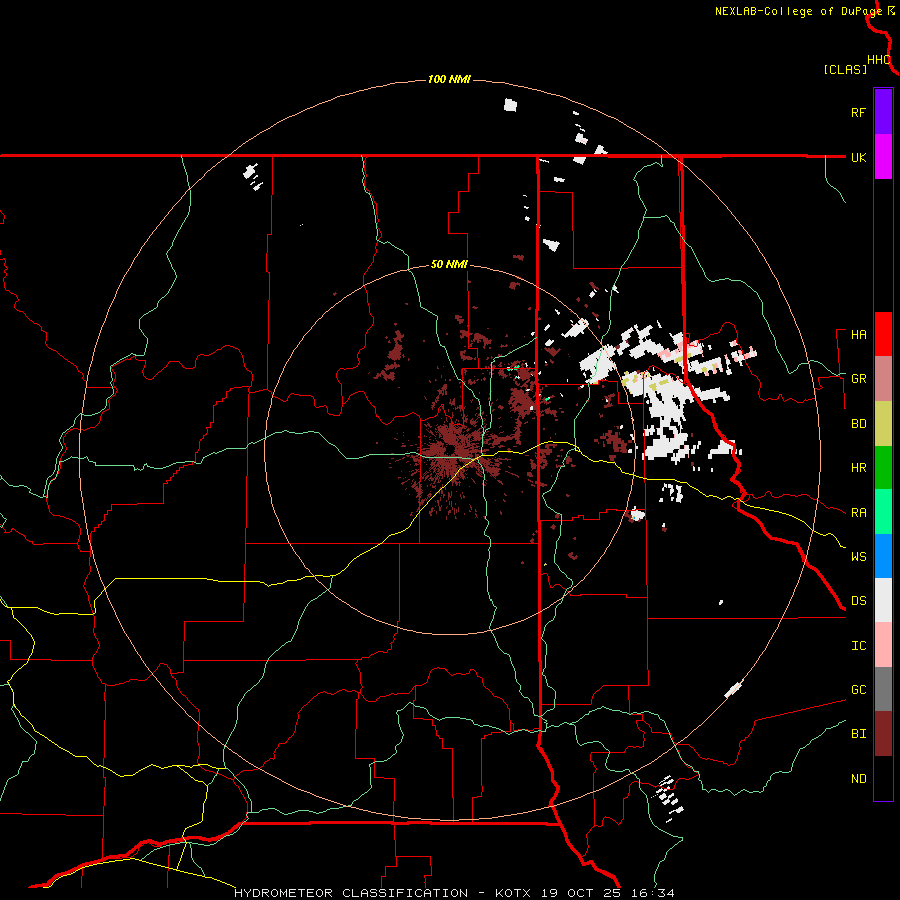Click the magenta UK color swatch

pyautogui.click(x=883, y=157)
